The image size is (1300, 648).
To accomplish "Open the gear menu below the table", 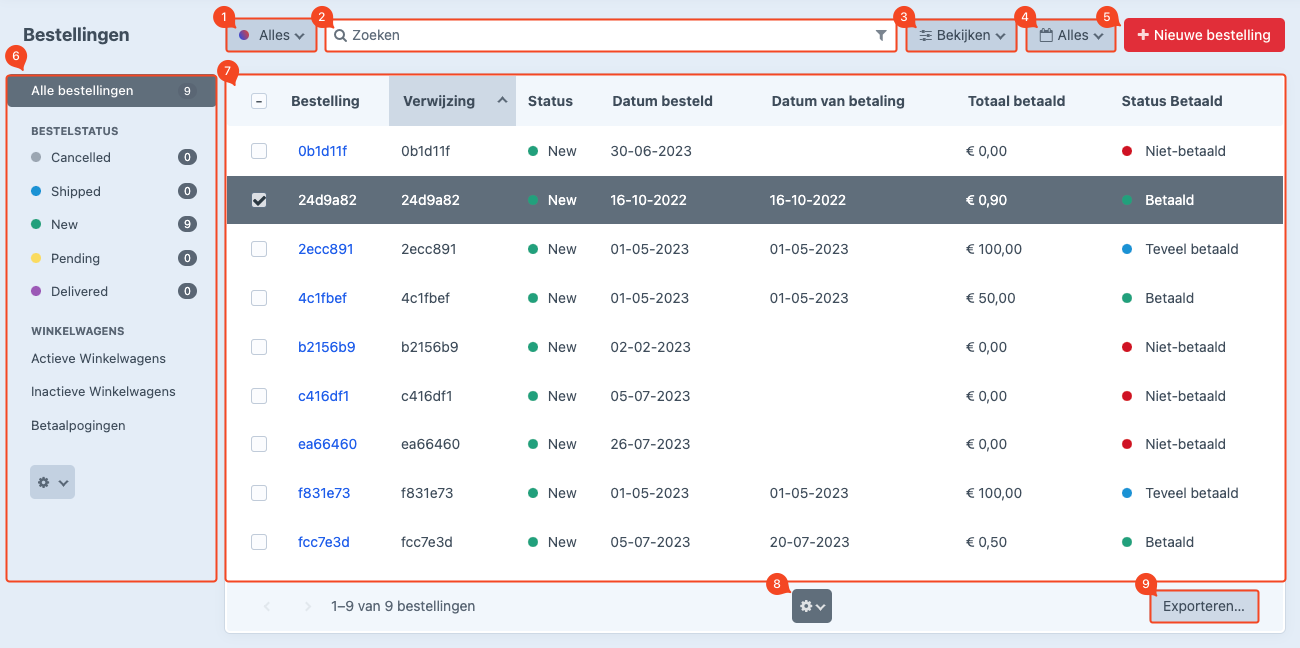I will pyautogui.click(x=811, y=606).
